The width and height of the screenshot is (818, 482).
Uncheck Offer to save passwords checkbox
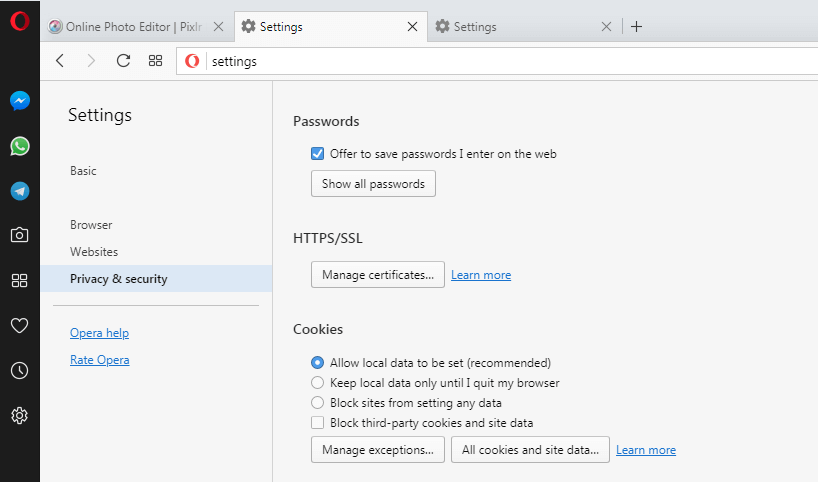318,154
